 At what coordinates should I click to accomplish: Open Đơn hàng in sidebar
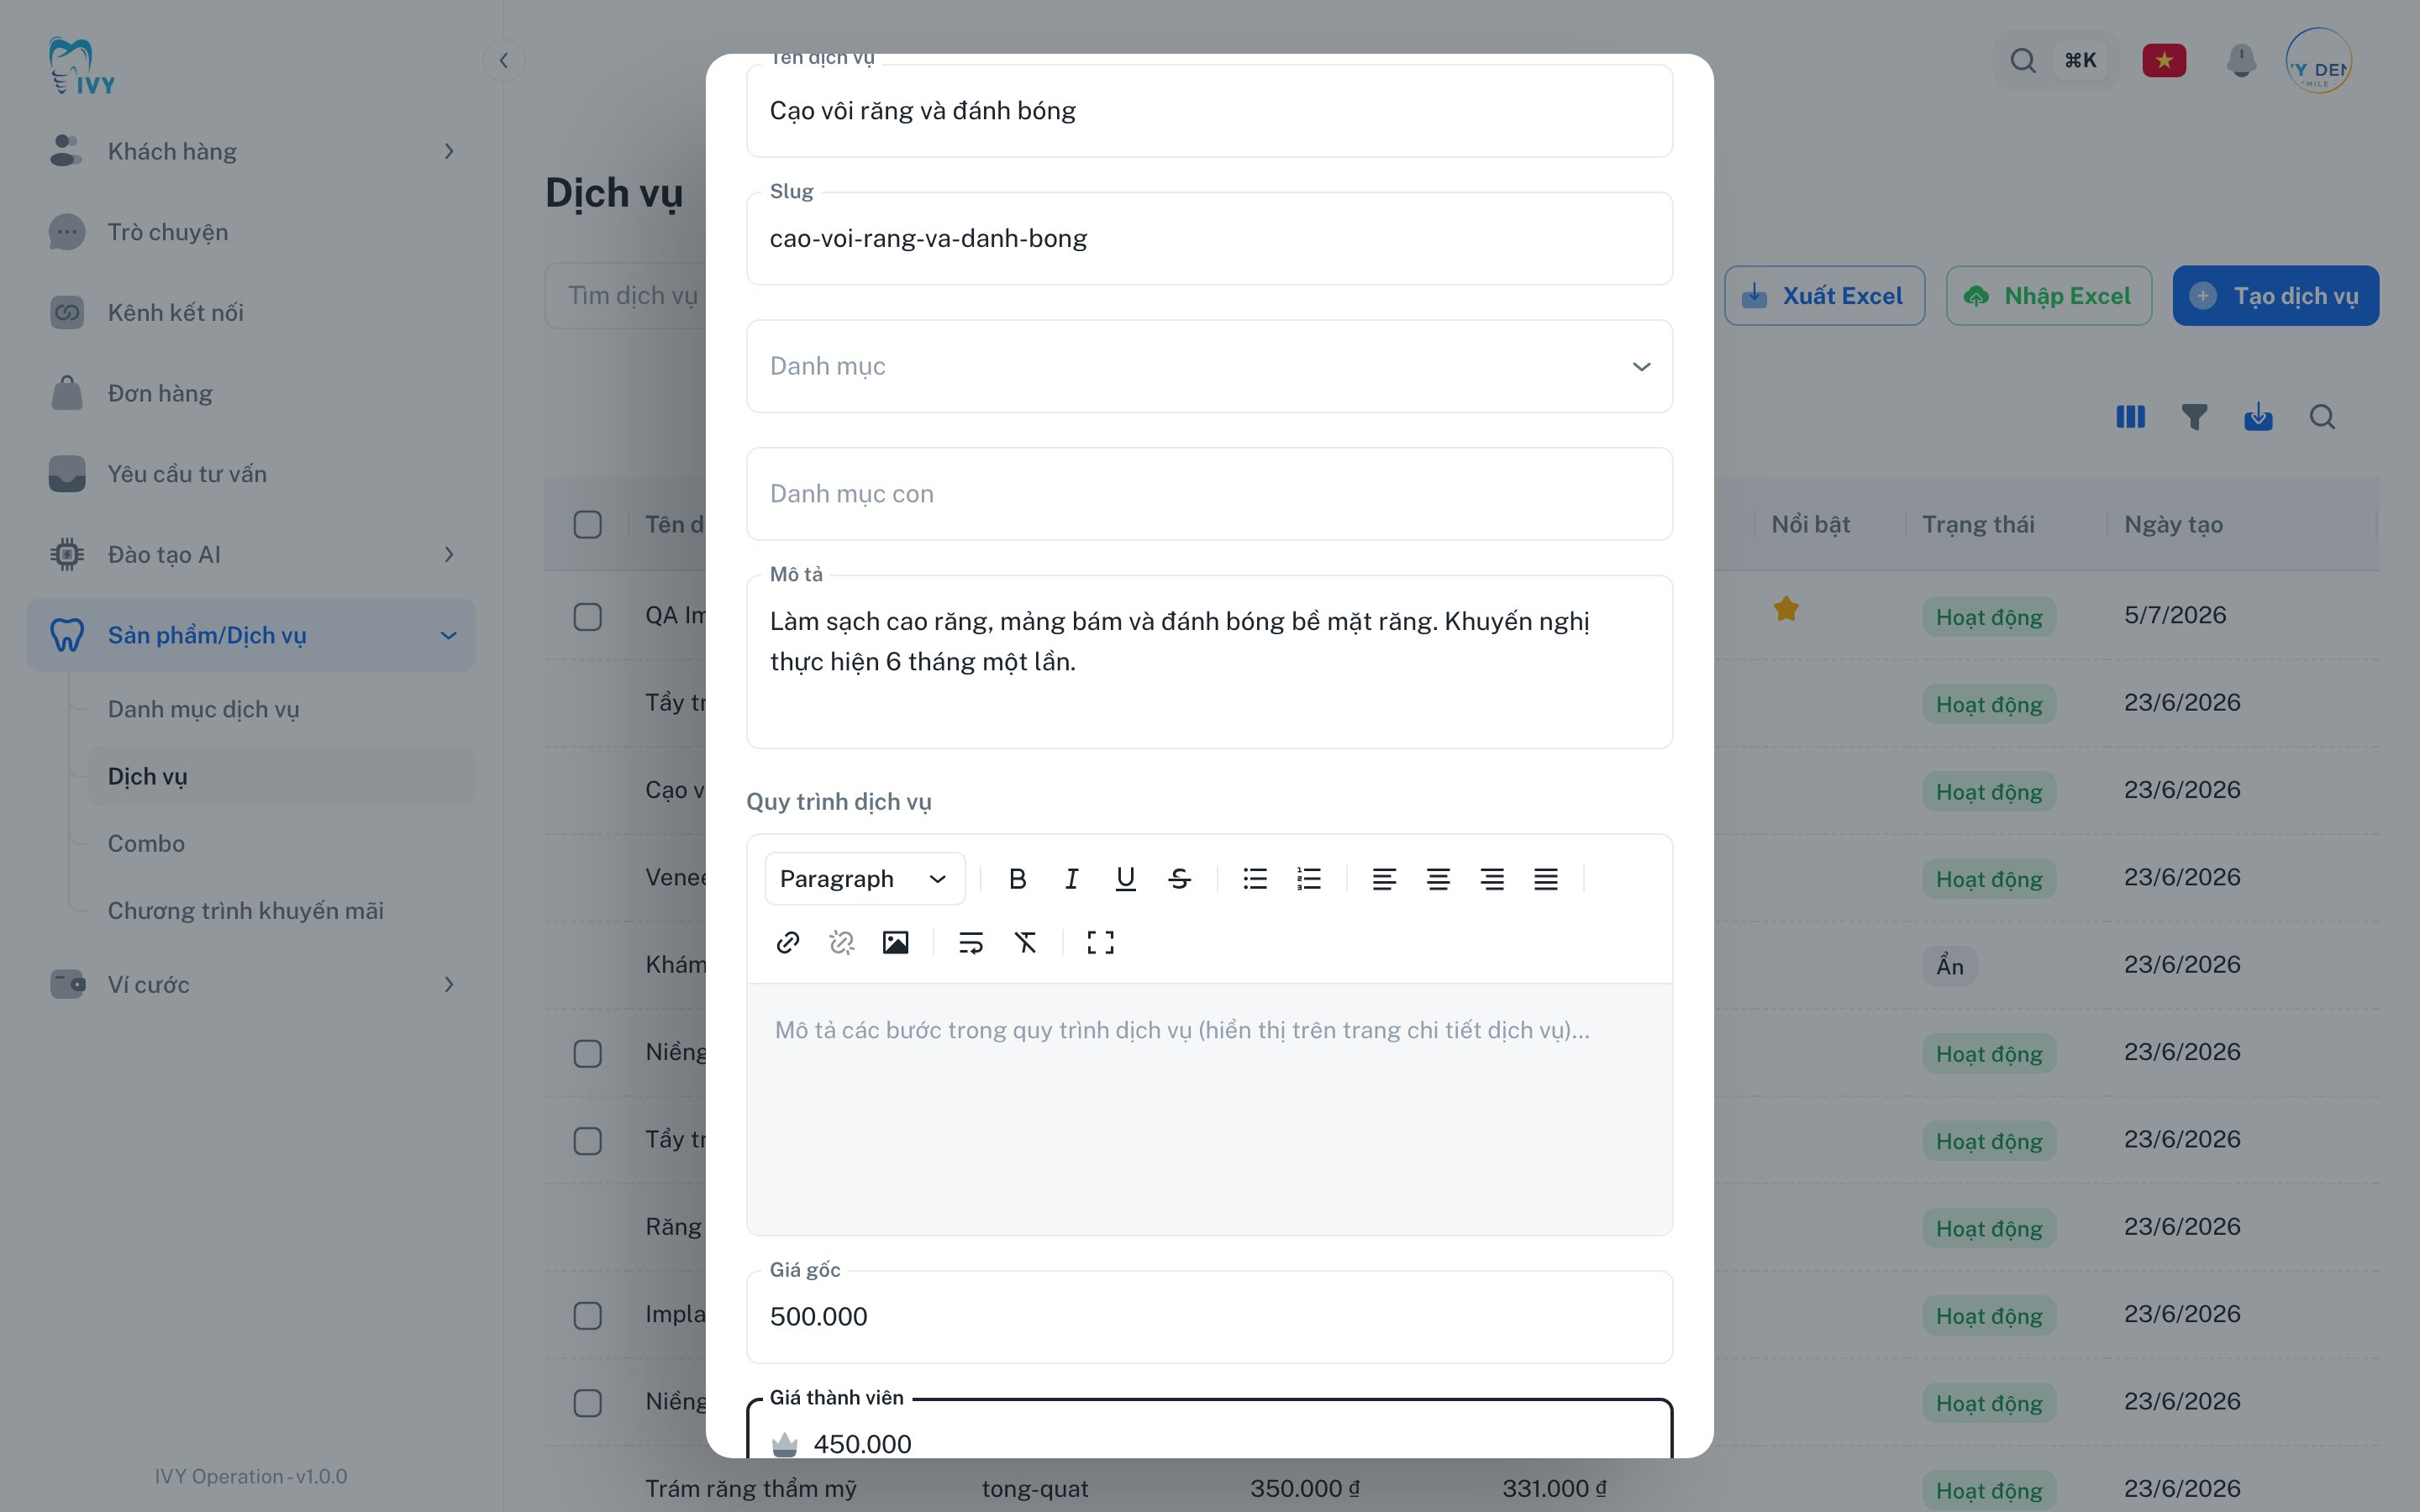click(251, 393)
